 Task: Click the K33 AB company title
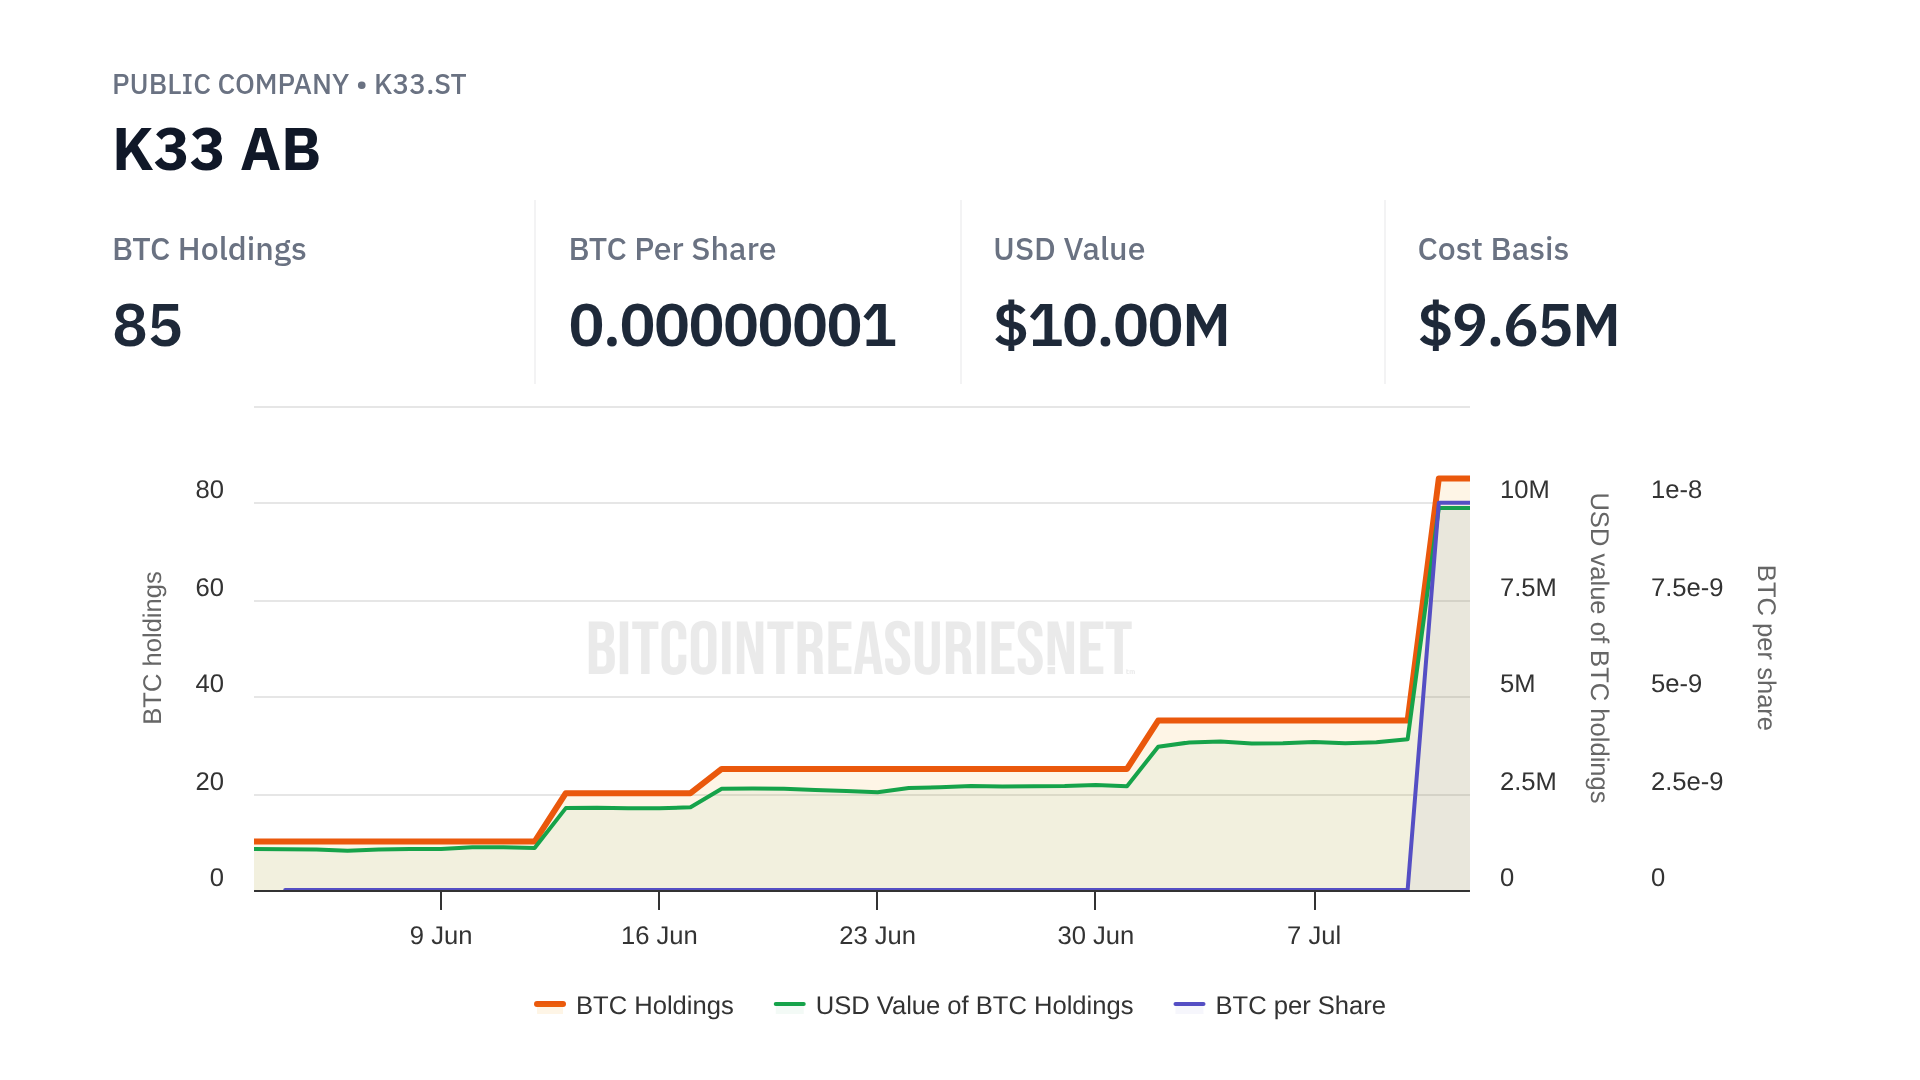coord(216,150)
